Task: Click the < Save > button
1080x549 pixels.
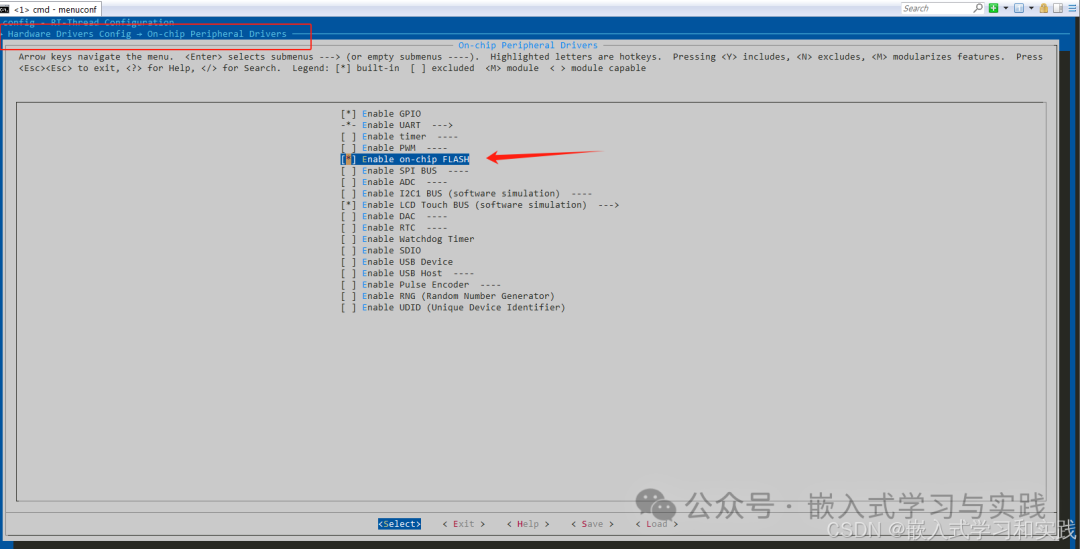Action: coord(592,524)
